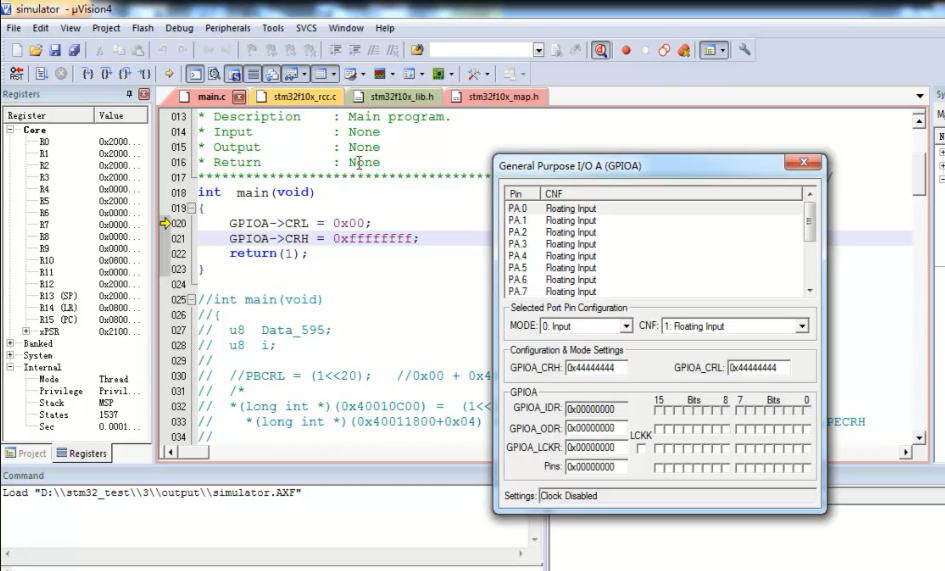Open a file with the folder icon

[x=36, y=50]
